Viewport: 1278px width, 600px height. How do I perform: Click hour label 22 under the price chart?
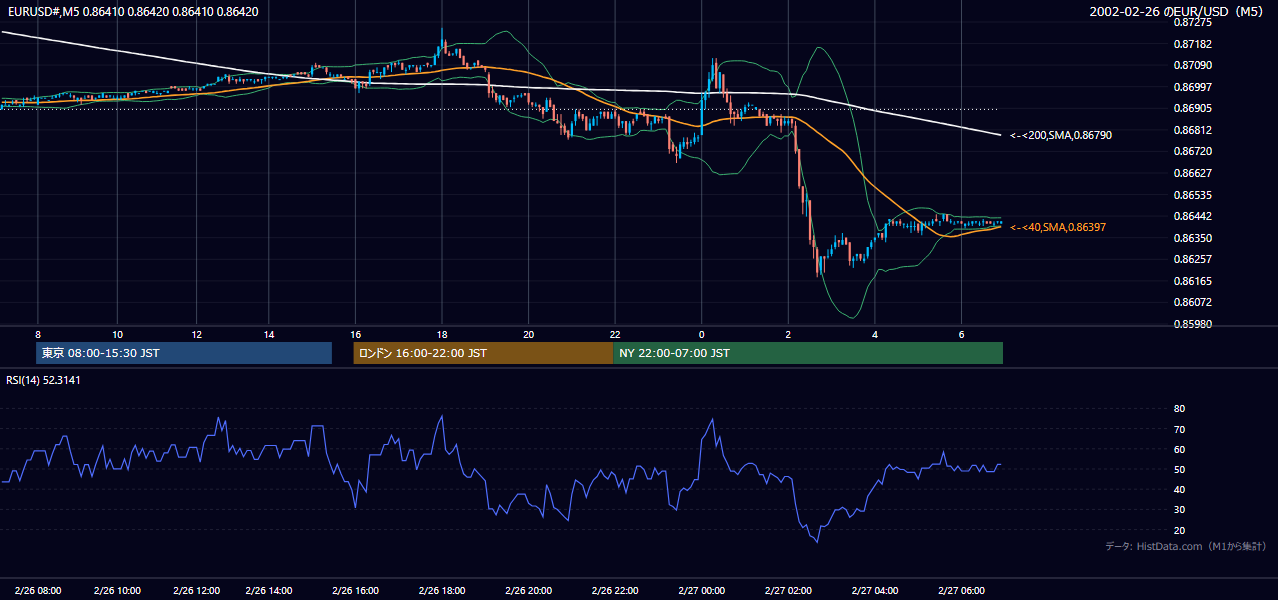point(615,334)
